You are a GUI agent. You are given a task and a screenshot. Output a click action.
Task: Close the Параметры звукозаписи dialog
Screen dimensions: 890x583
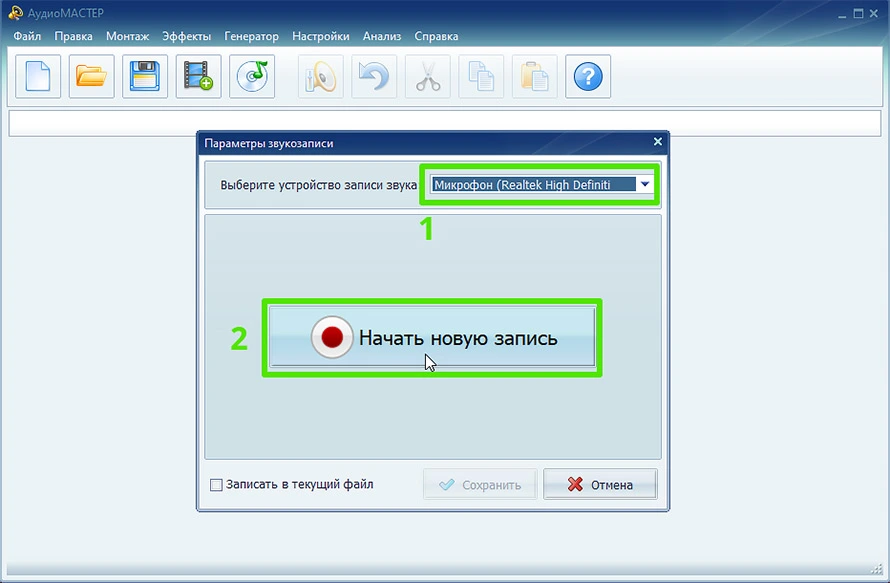657,142
